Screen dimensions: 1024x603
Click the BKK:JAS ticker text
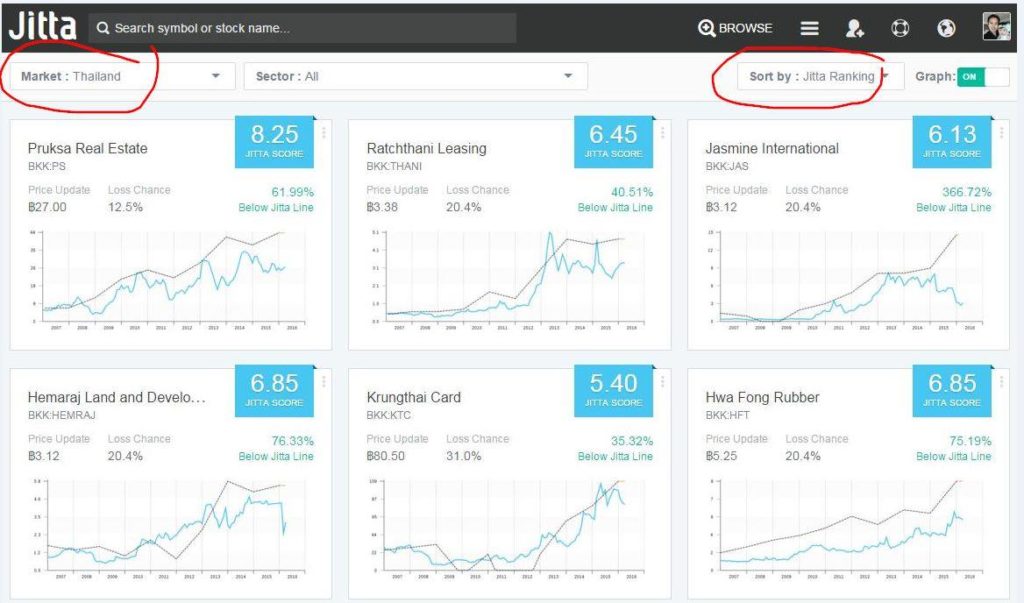coord(727,166)
